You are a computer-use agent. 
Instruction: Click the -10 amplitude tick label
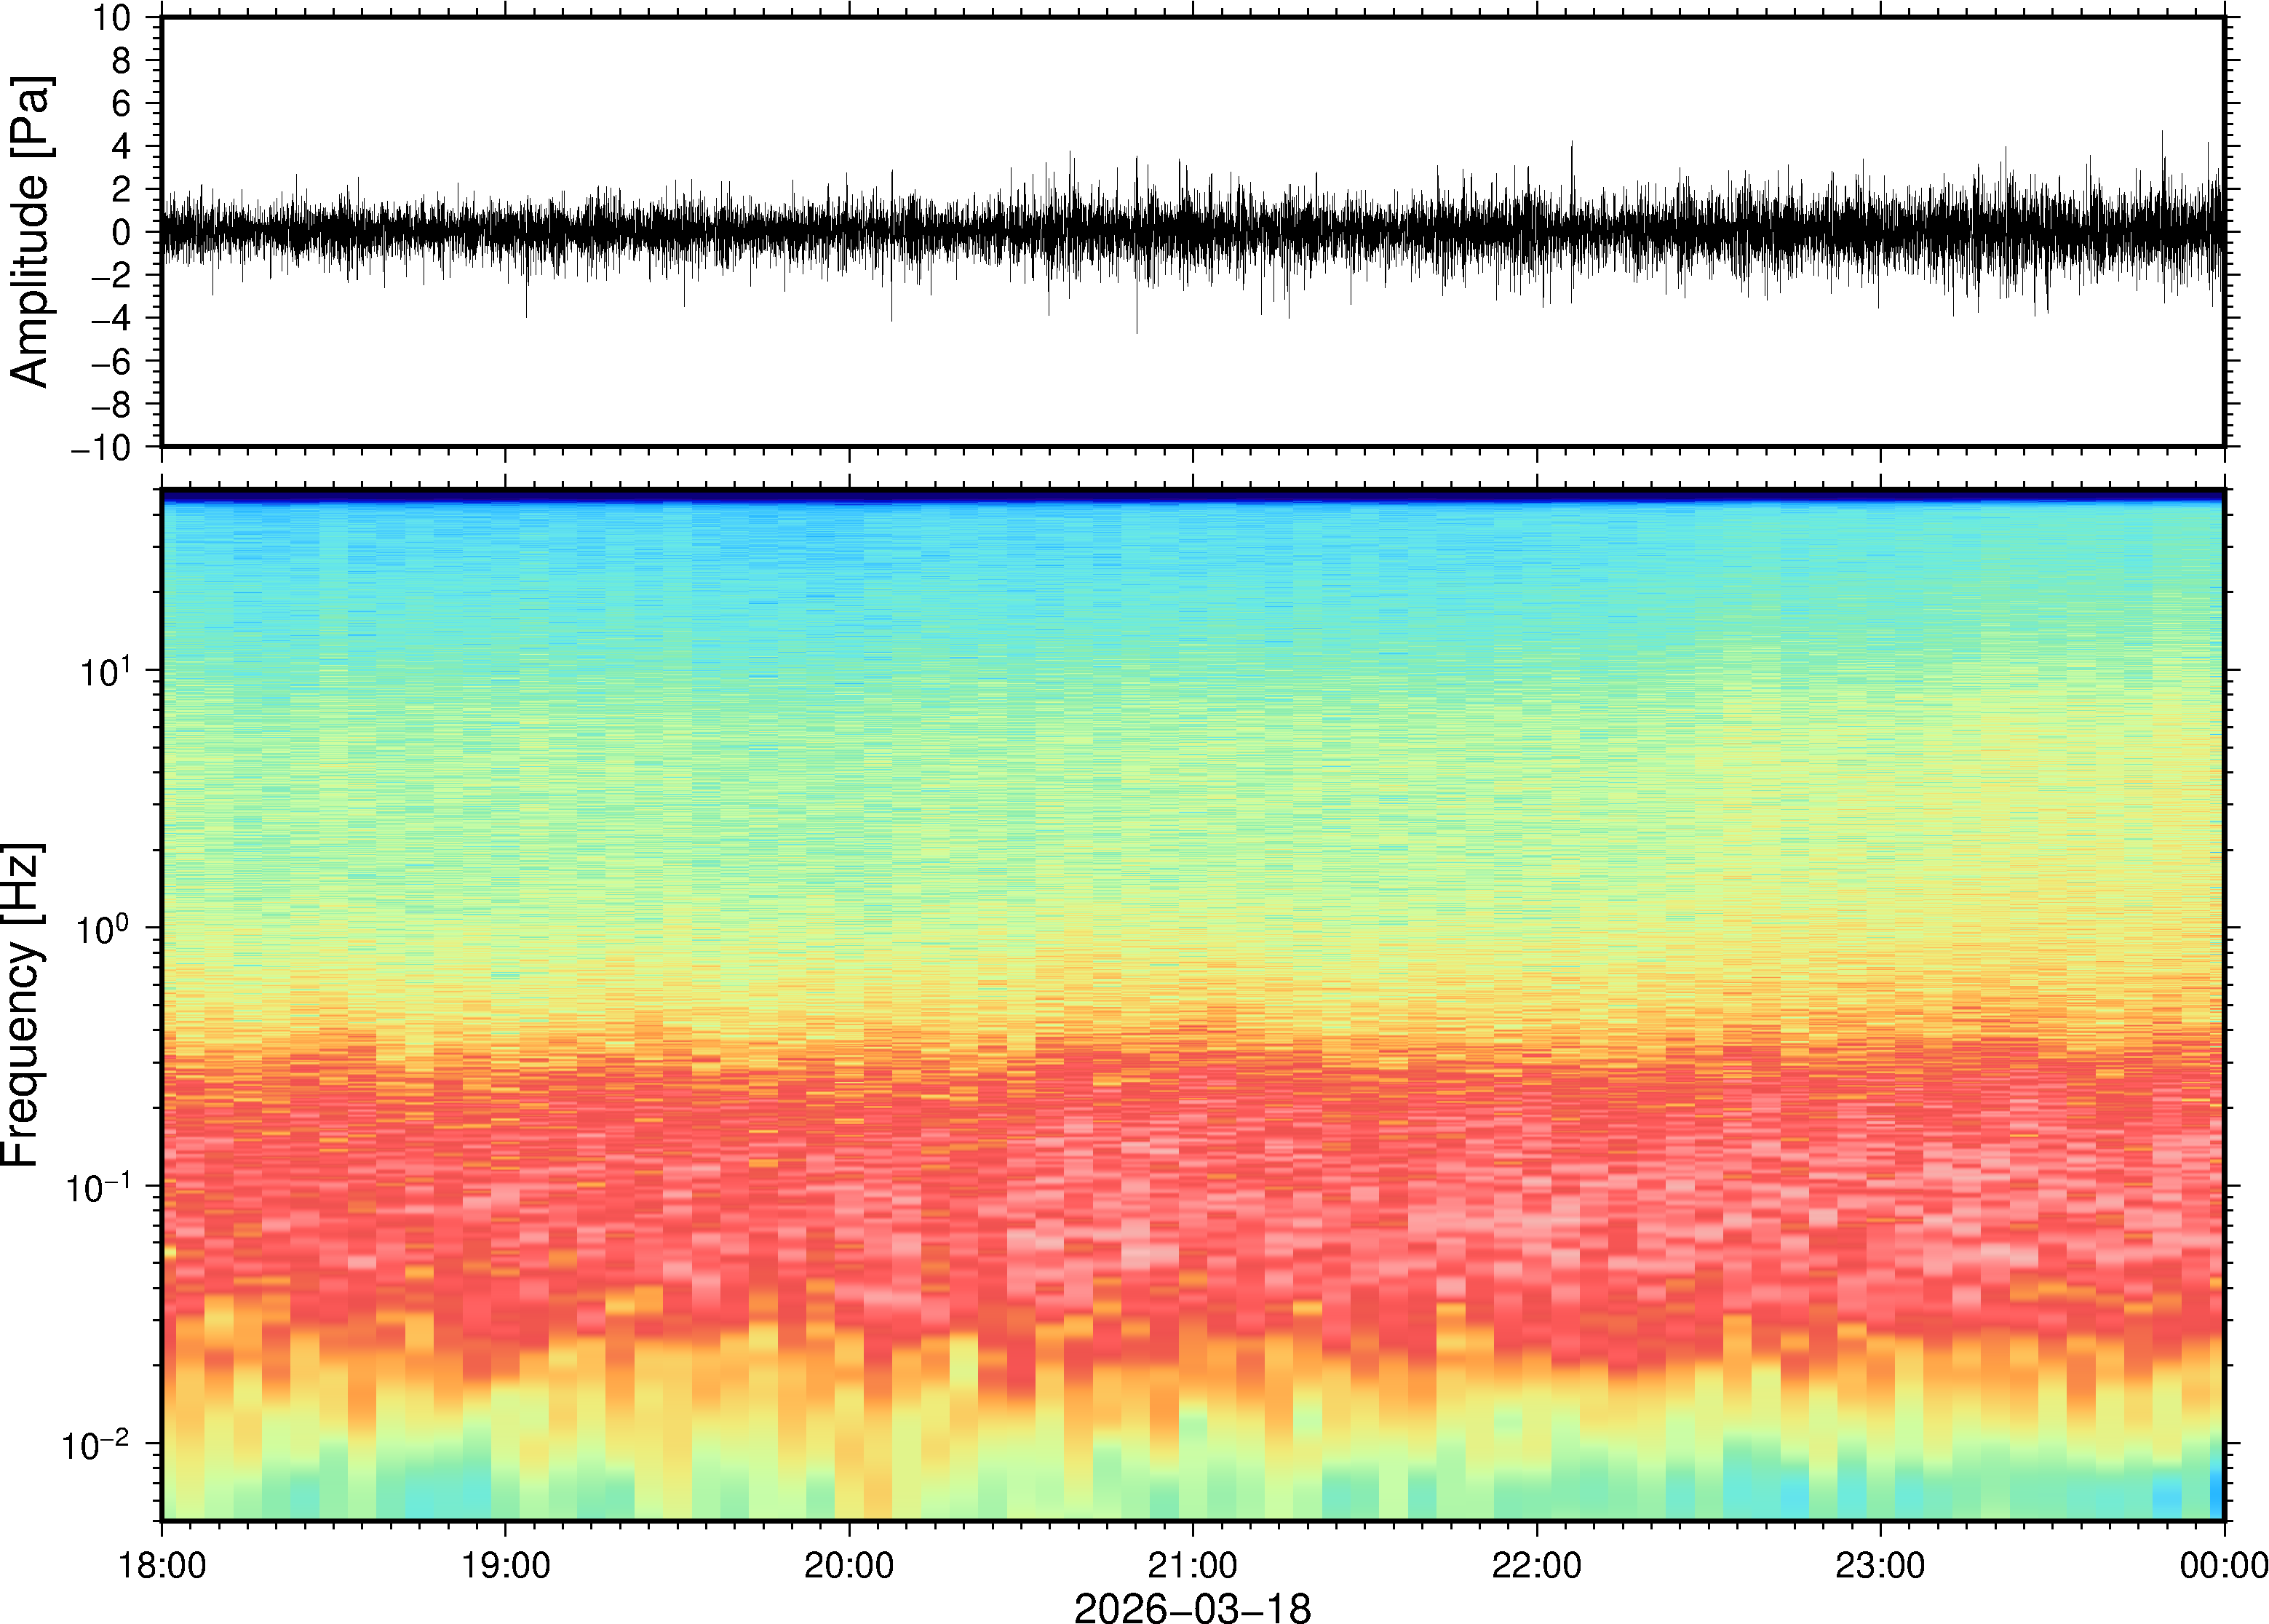(101, 448)
